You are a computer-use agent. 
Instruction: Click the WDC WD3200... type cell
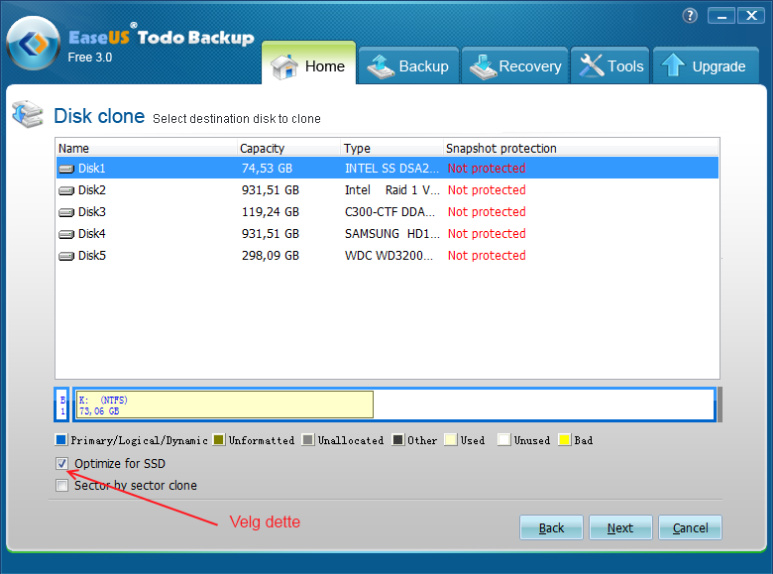click(389, 255)
